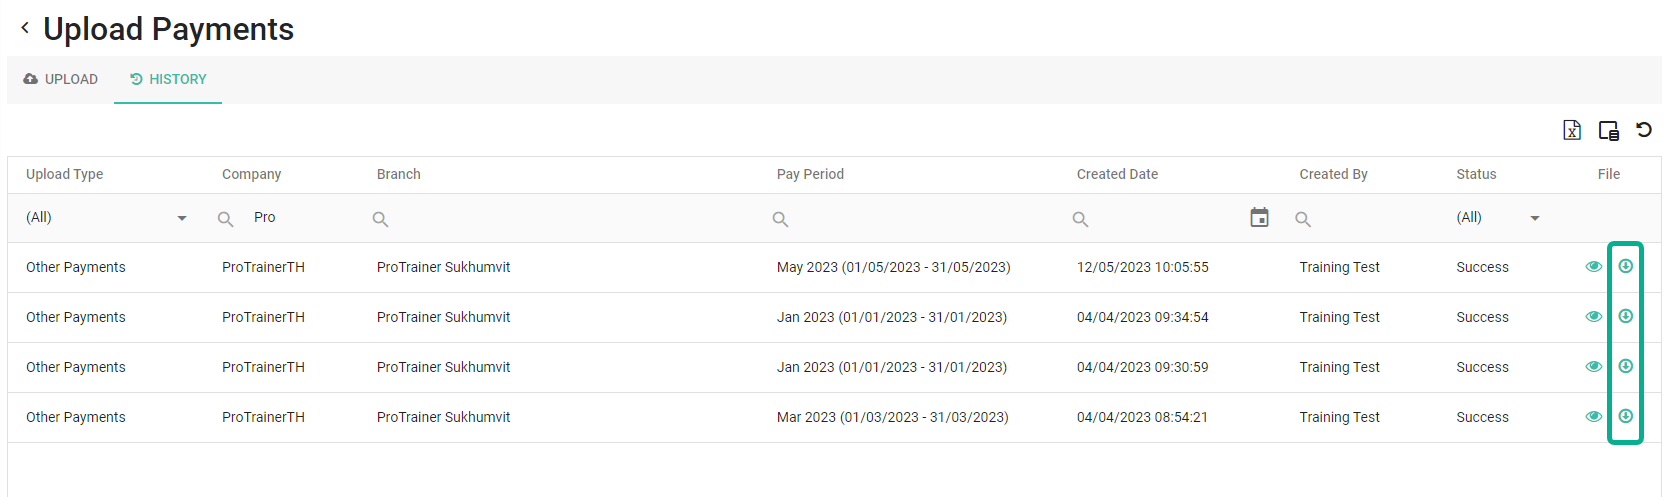Screen dimensions: 1676x497
Task: Switch to the UPLOAD tab
Action: (x=61, y=79)
